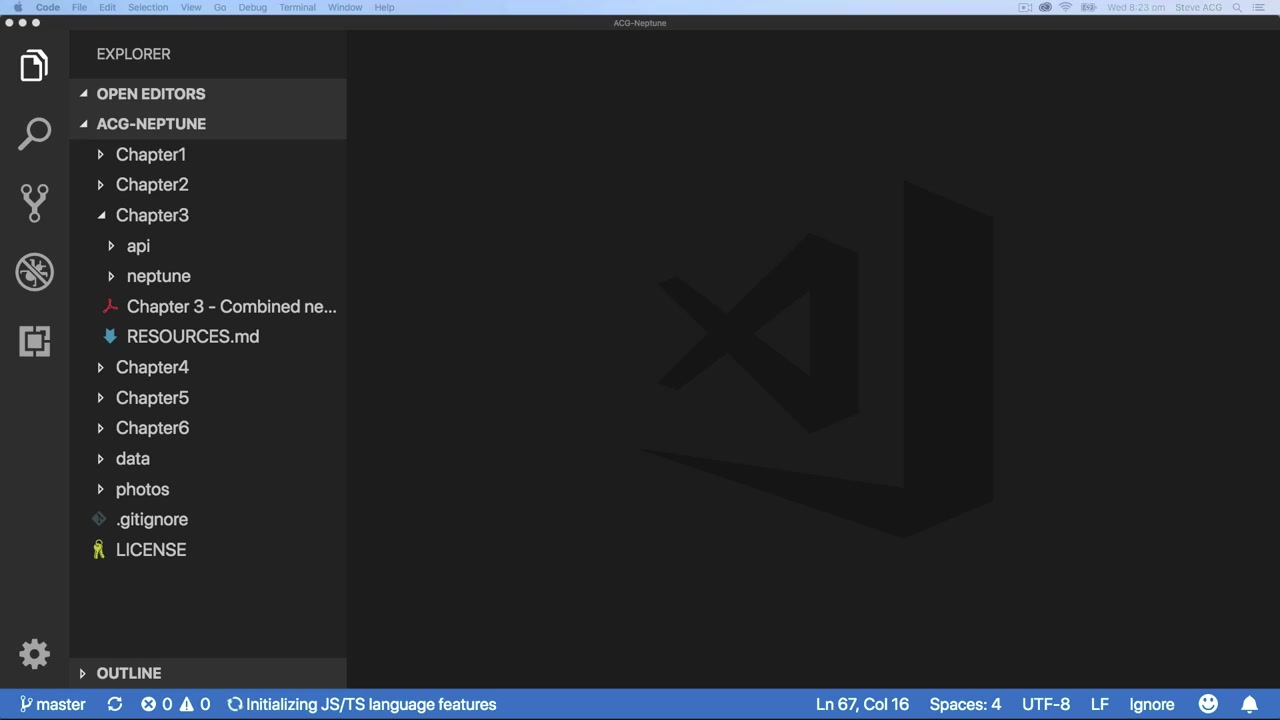Screen dimensions: 1280x720
Task: Open the .gitignore file
Action: click(x=208, y=519)
